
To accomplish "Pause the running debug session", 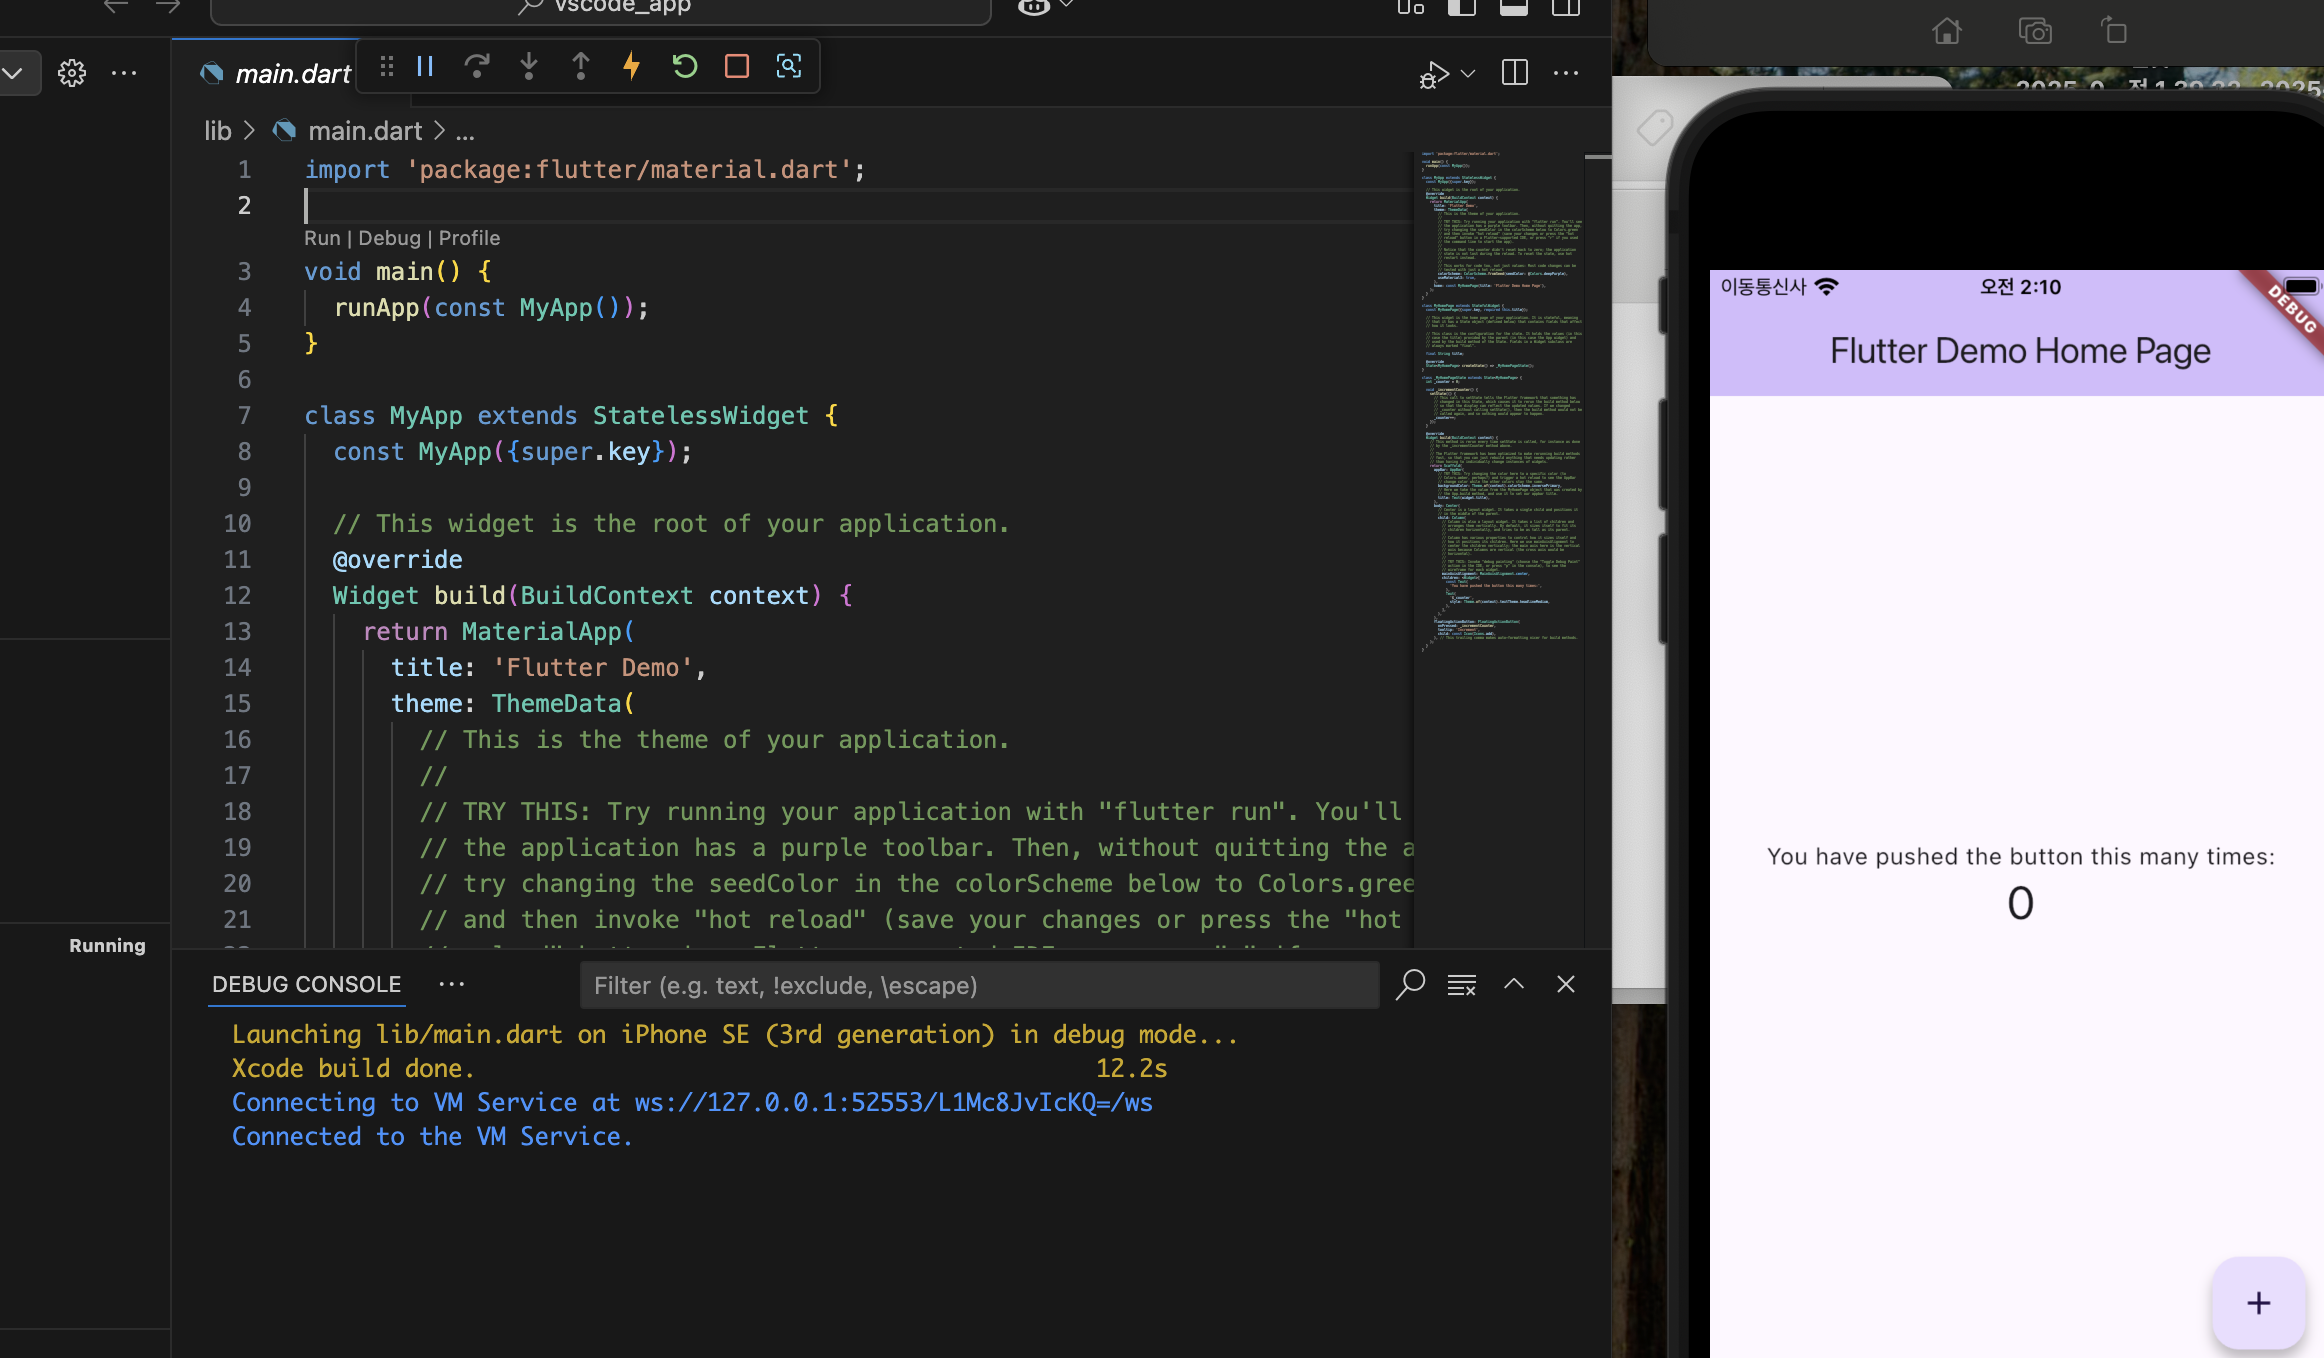I will (425, 67).
